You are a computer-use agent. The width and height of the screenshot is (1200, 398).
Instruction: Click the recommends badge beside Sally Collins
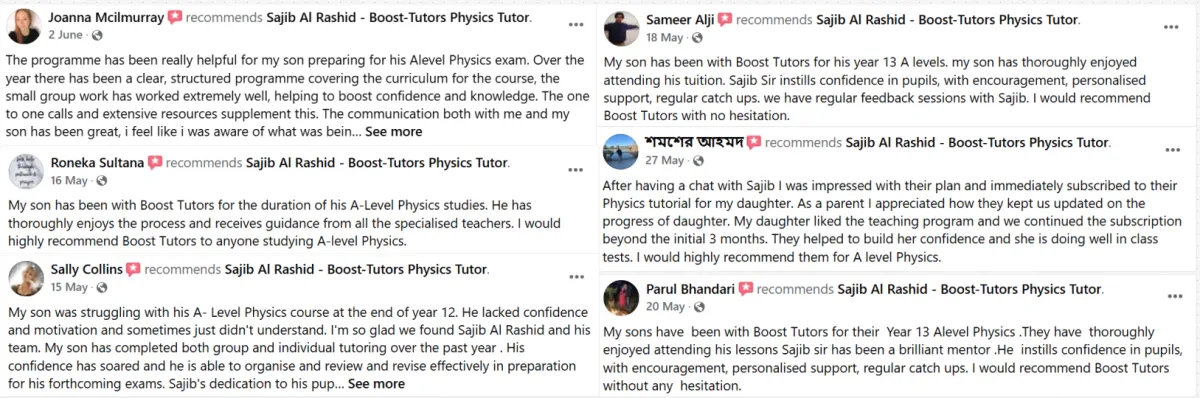click(x=132, y=270)
